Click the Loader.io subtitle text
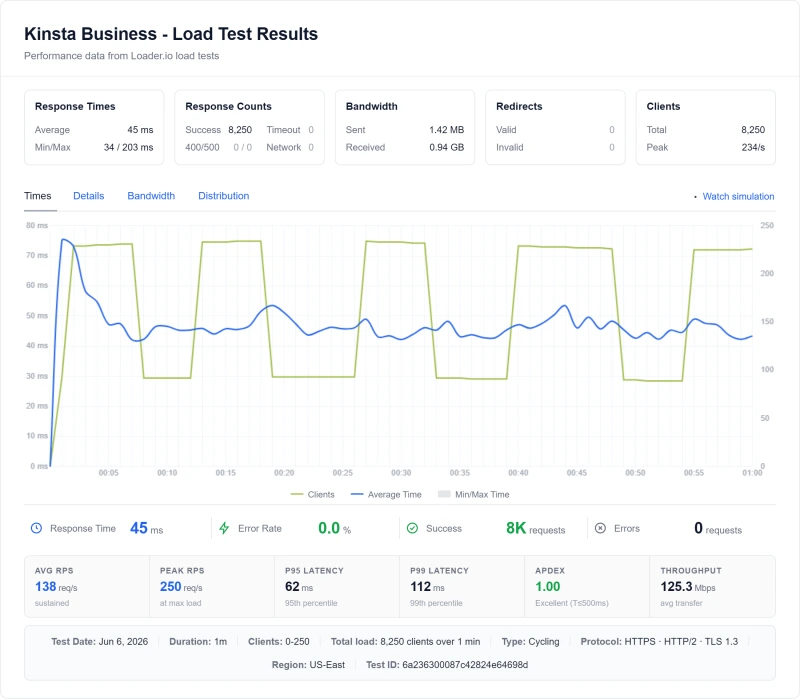The width and height of the screenshot is (800, 699). pyautogui.click(x=121, y=56)
